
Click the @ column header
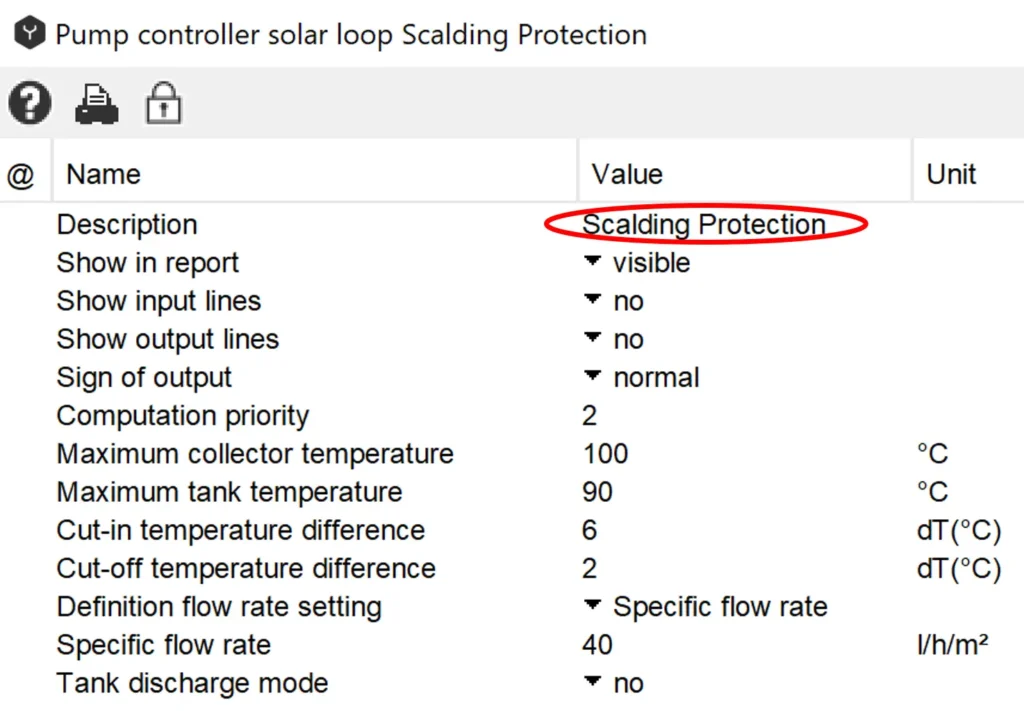pos(21,175)
